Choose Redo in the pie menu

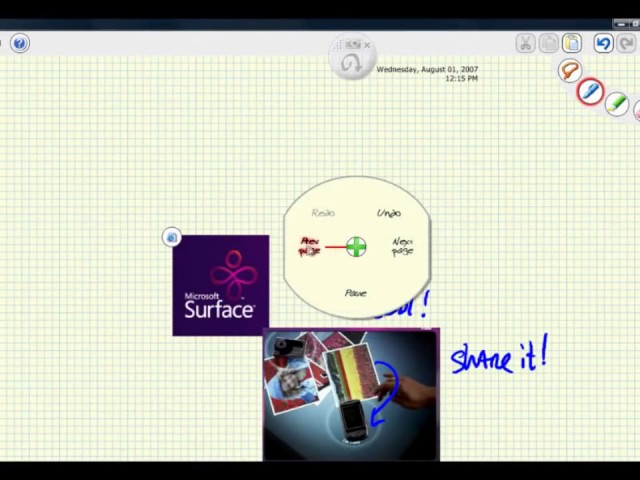pos(323,213)
